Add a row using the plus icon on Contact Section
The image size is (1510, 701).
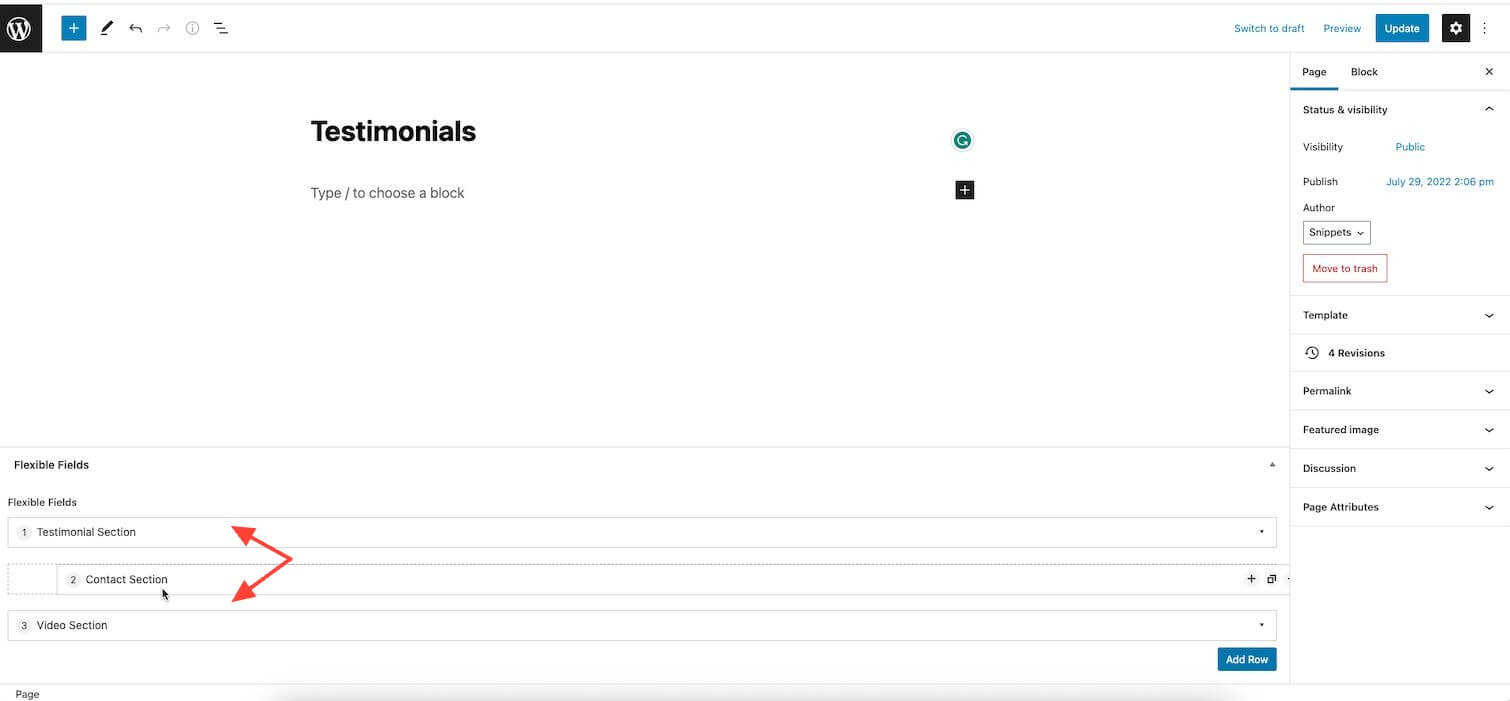click(x=1251, y=578)
